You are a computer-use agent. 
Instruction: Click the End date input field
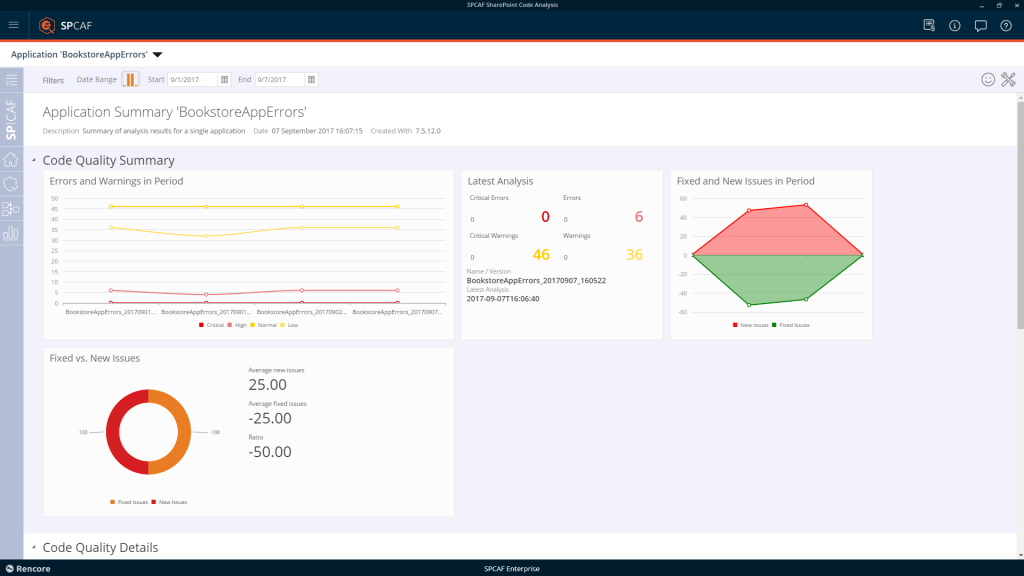coord(280,80)
